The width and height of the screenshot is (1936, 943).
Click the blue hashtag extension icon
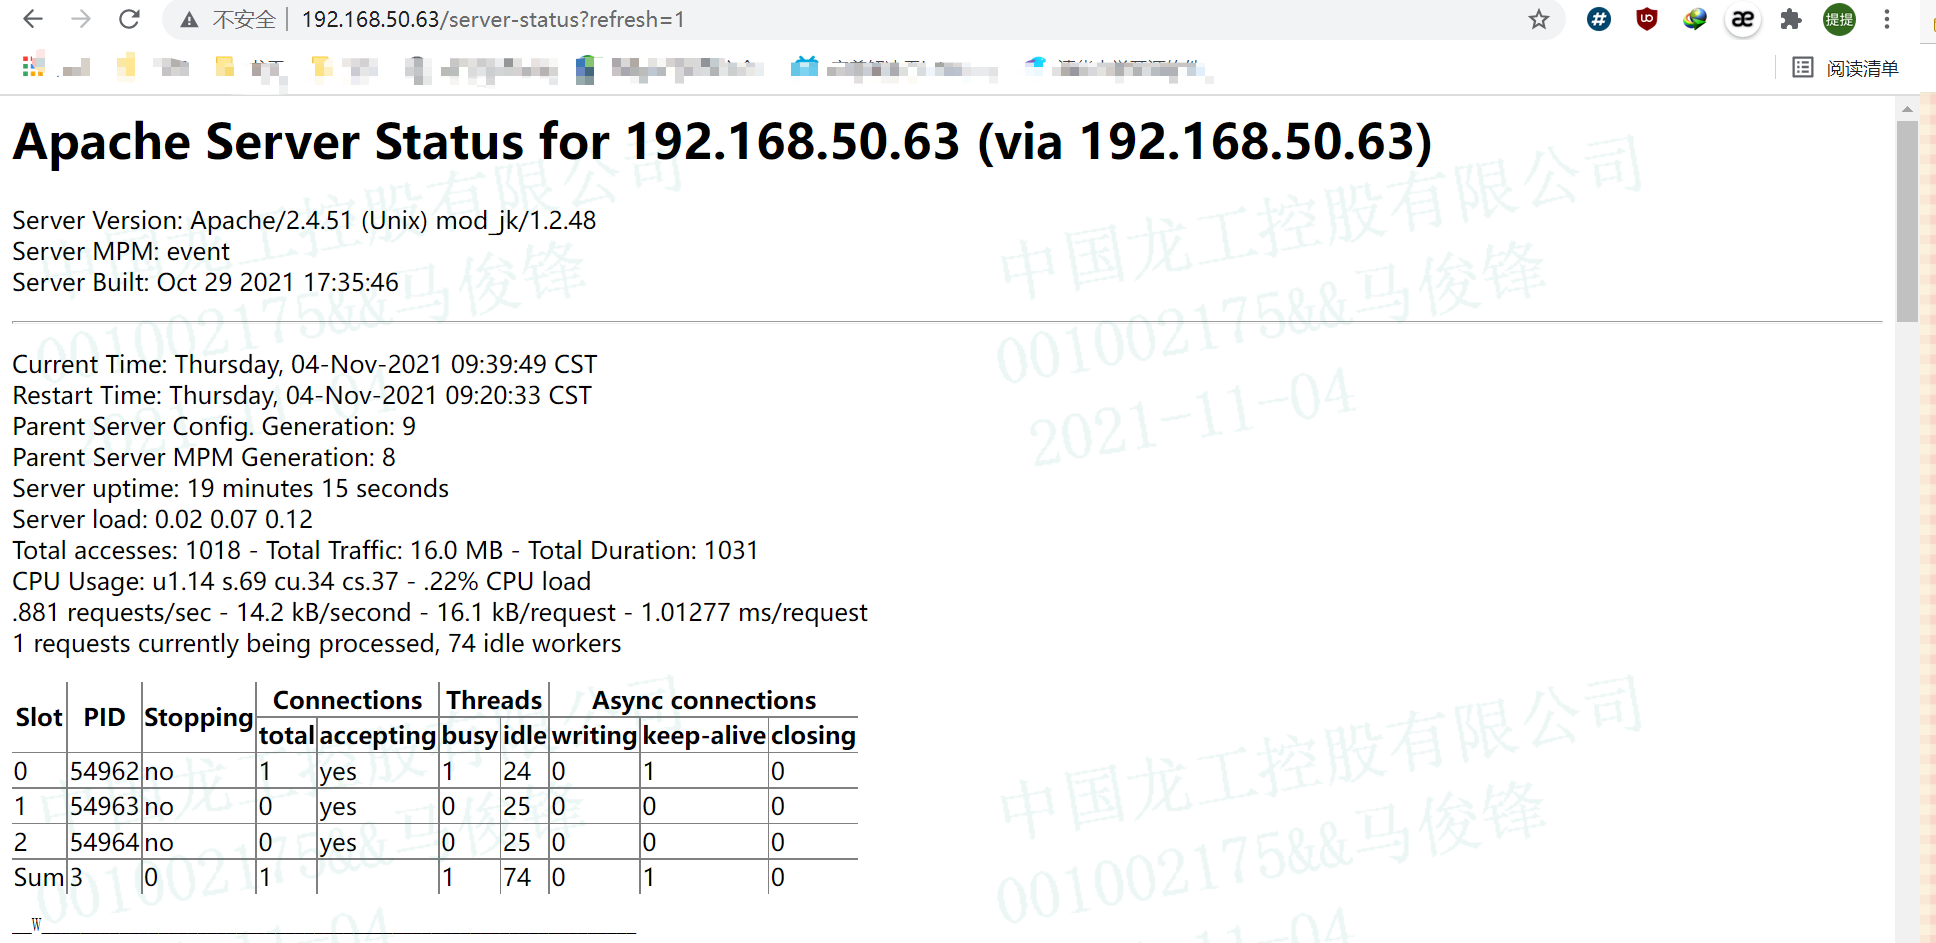[1598, 19]
